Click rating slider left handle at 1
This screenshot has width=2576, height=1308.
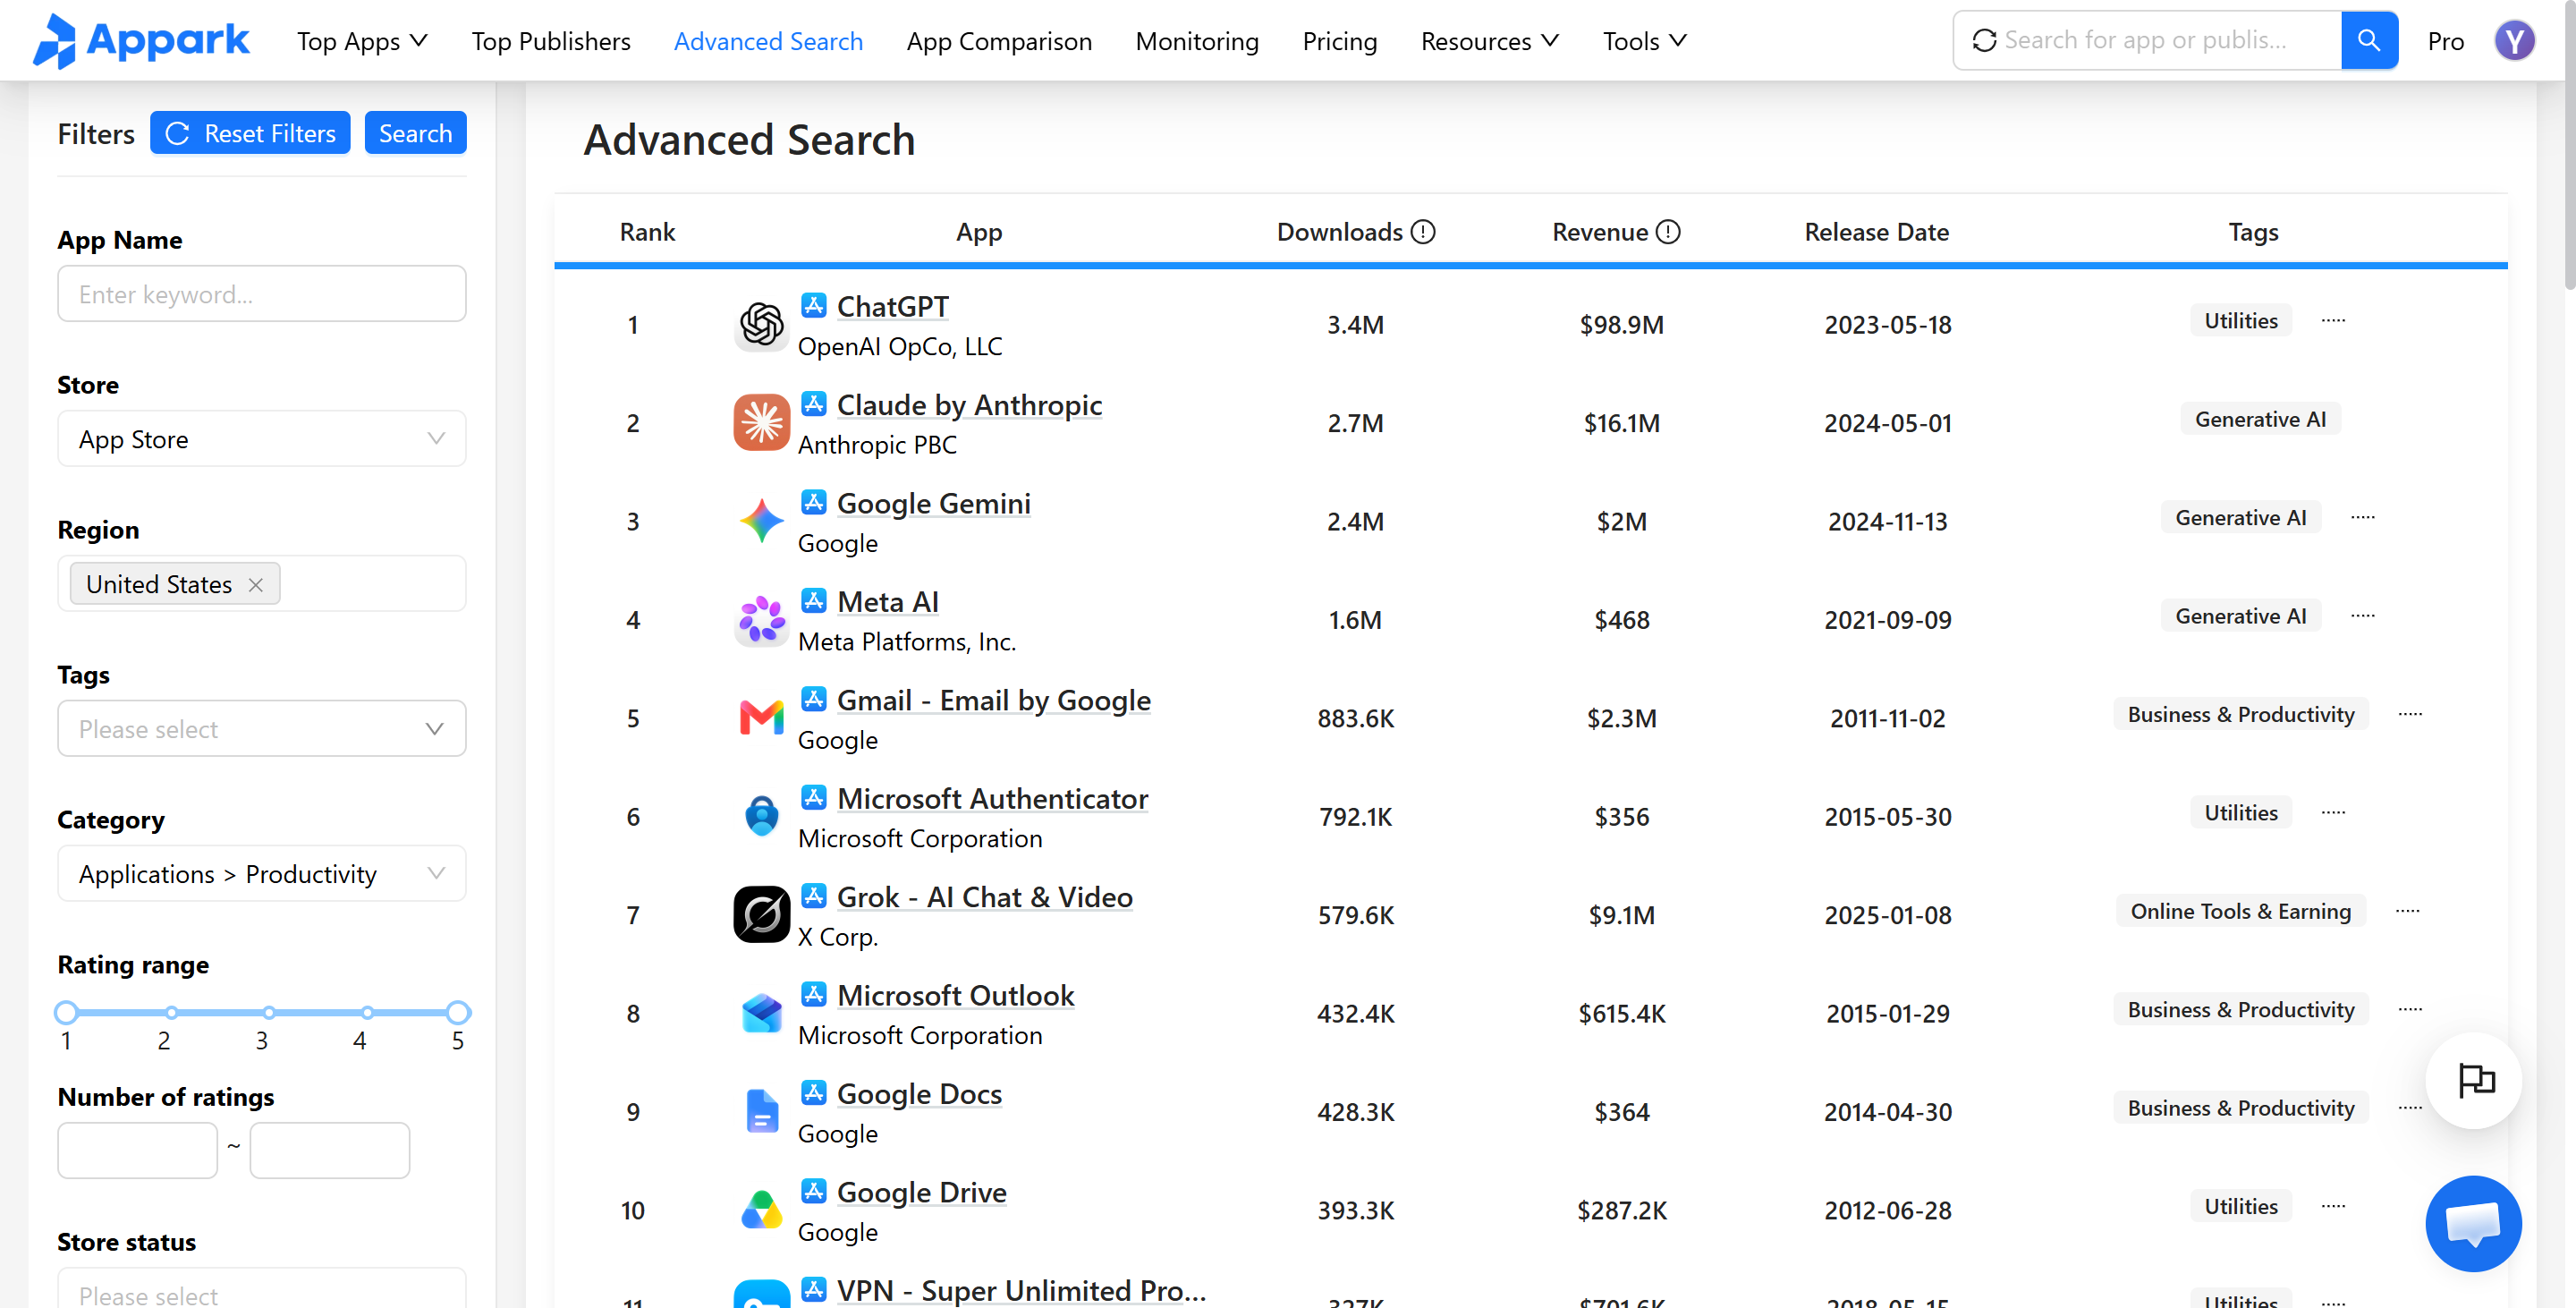(x=66, y=1012)
